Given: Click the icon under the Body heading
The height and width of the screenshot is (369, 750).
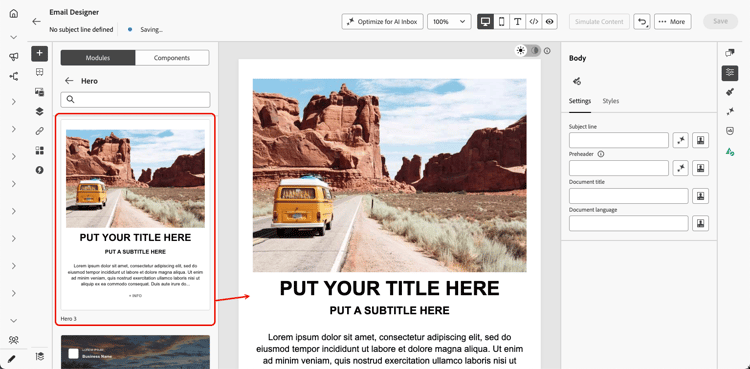Looking at the screenshot, I should tap(577, 81).
